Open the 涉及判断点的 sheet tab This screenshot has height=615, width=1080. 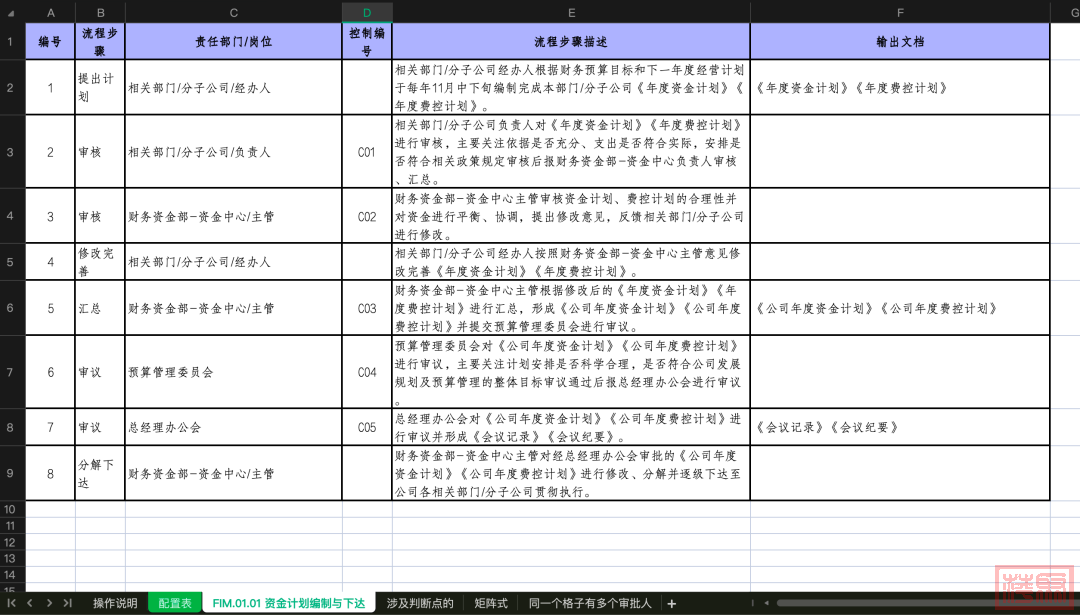420,603
